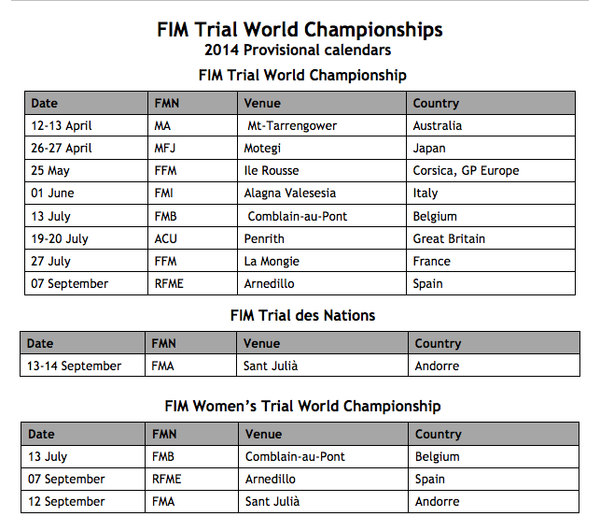Select the La Mongie venue cell
Viewport: 600px width, 531px height.
[322, 261]
